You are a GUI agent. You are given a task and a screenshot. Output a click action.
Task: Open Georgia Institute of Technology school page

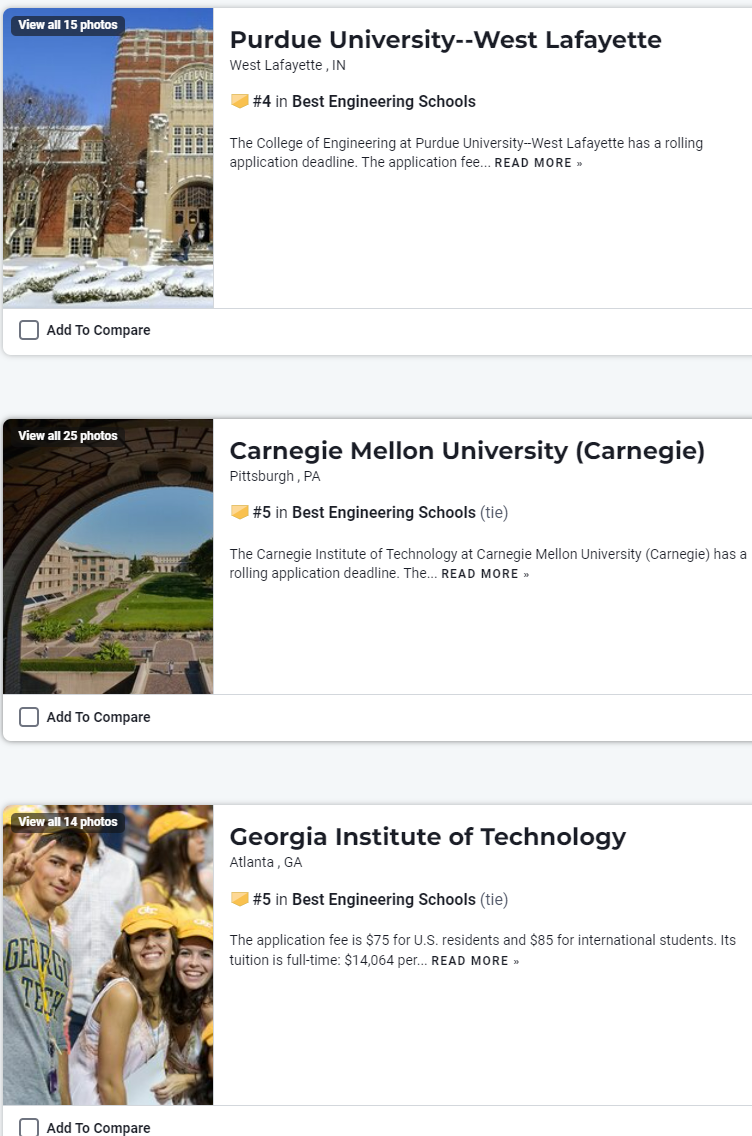427,837
